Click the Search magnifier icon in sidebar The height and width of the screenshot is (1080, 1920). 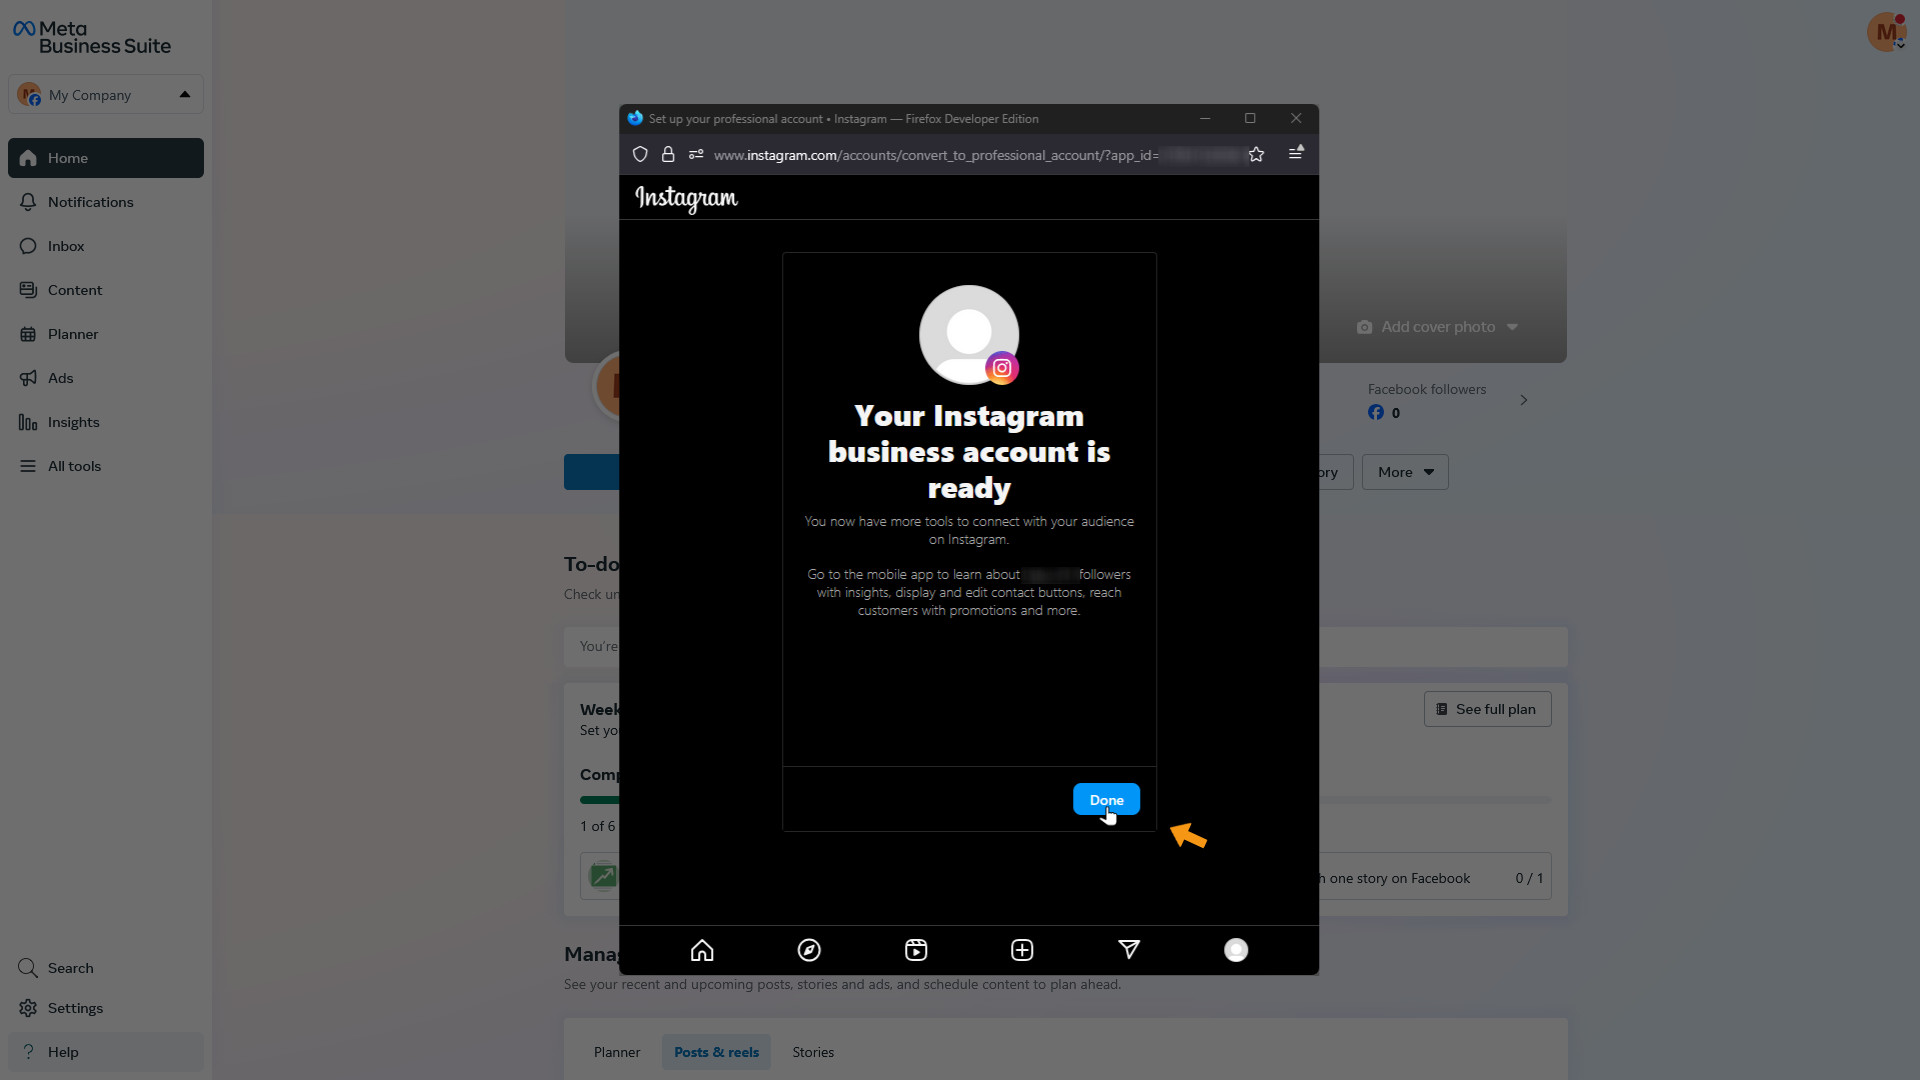[28, 968]
